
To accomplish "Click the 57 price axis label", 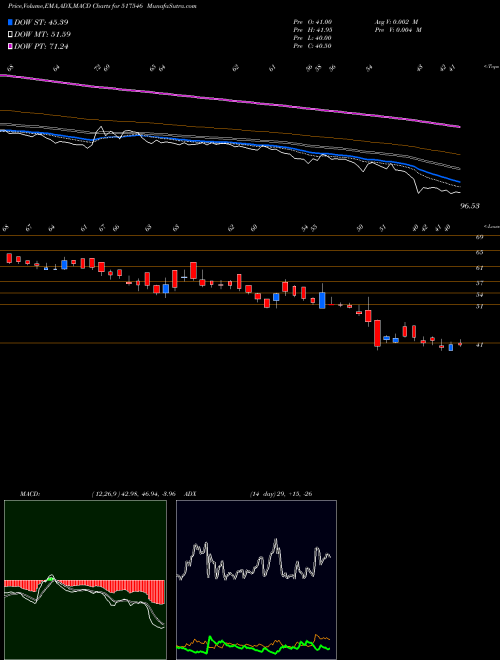I will [479, 283].
